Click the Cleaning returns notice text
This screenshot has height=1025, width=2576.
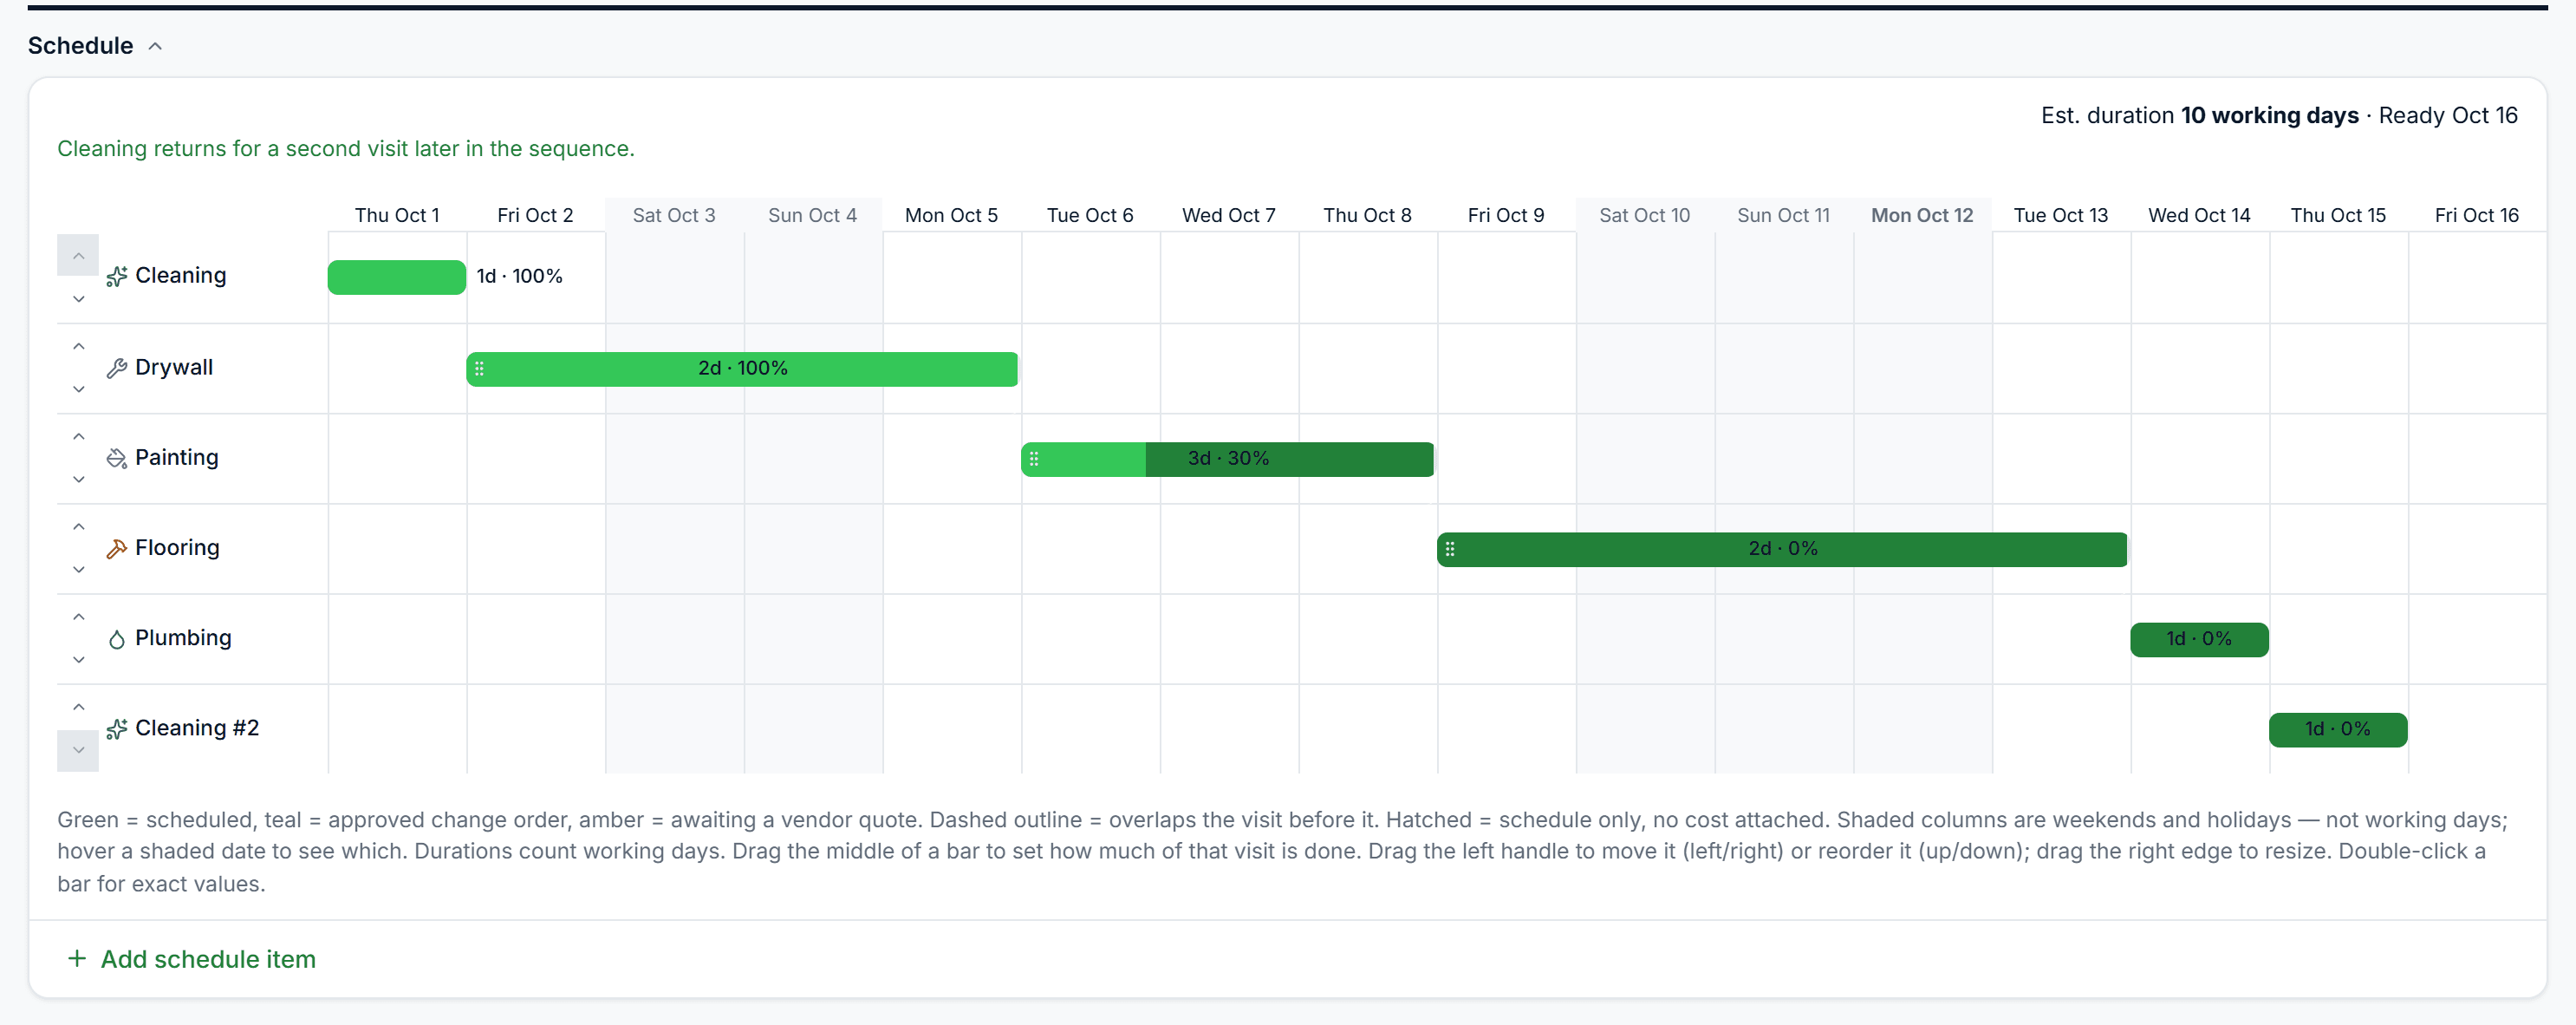346,148
